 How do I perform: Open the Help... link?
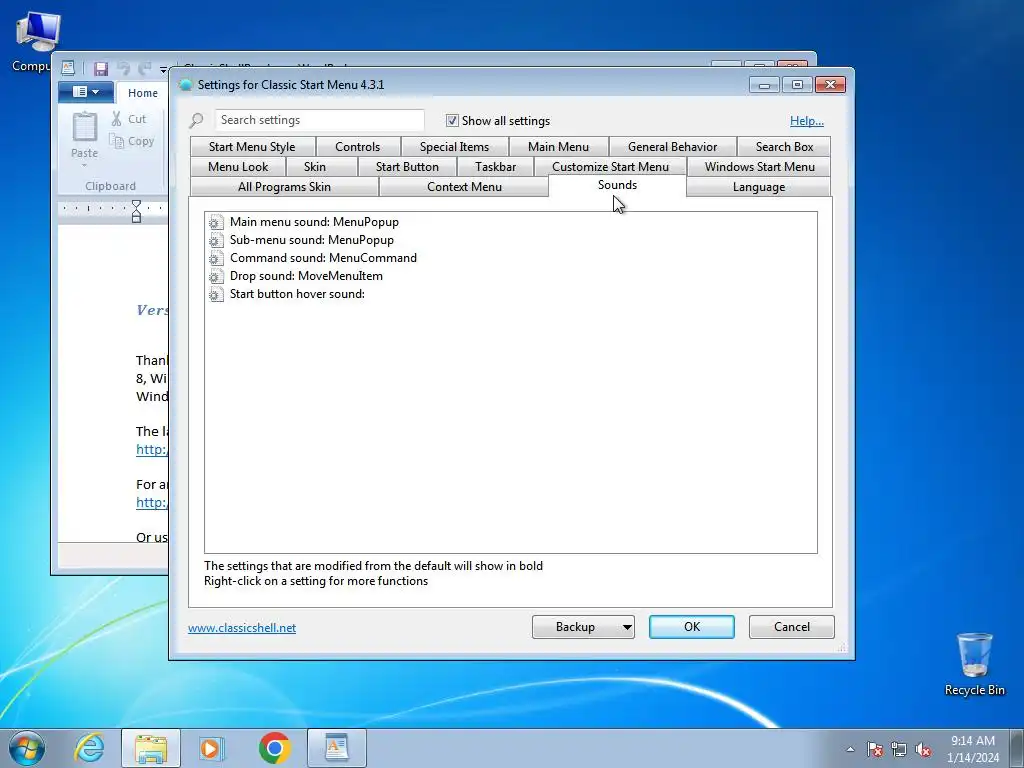(807, 121)
